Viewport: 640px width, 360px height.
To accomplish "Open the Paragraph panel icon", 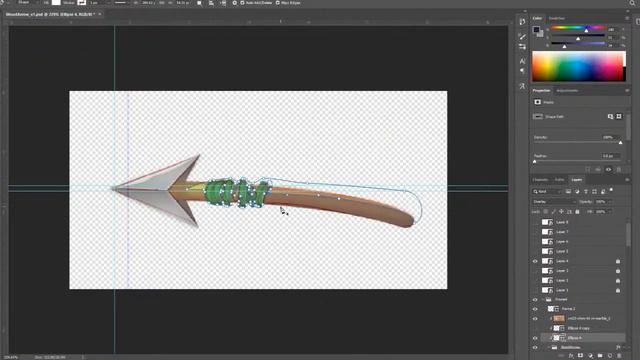I will 522,71.
